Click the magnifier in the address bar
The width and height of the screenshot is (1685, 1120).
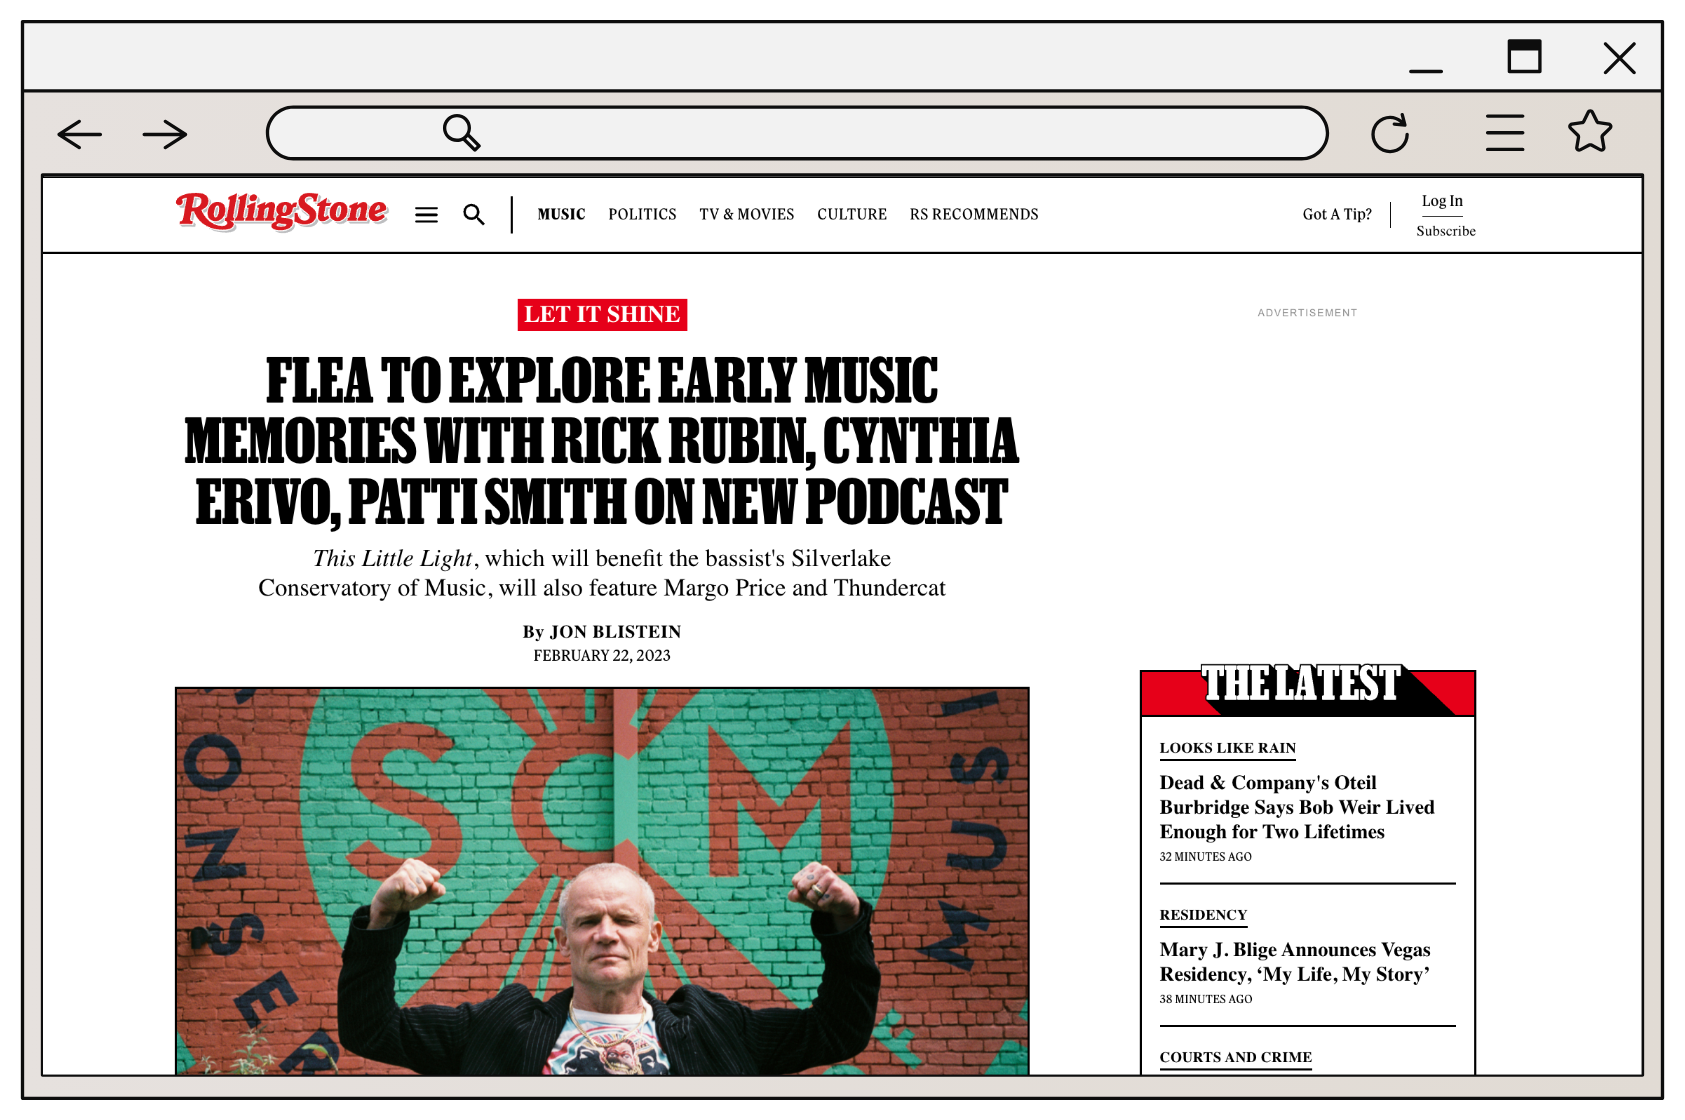click(x=460, y=131)
